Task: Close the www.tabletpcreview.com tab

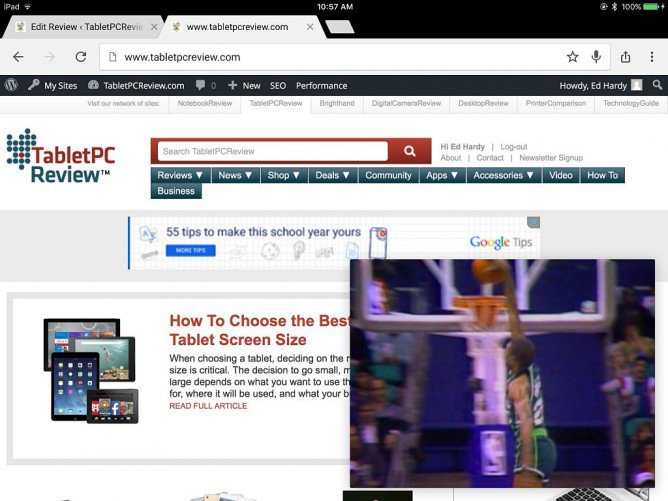Action: click(x=310, y=27)
